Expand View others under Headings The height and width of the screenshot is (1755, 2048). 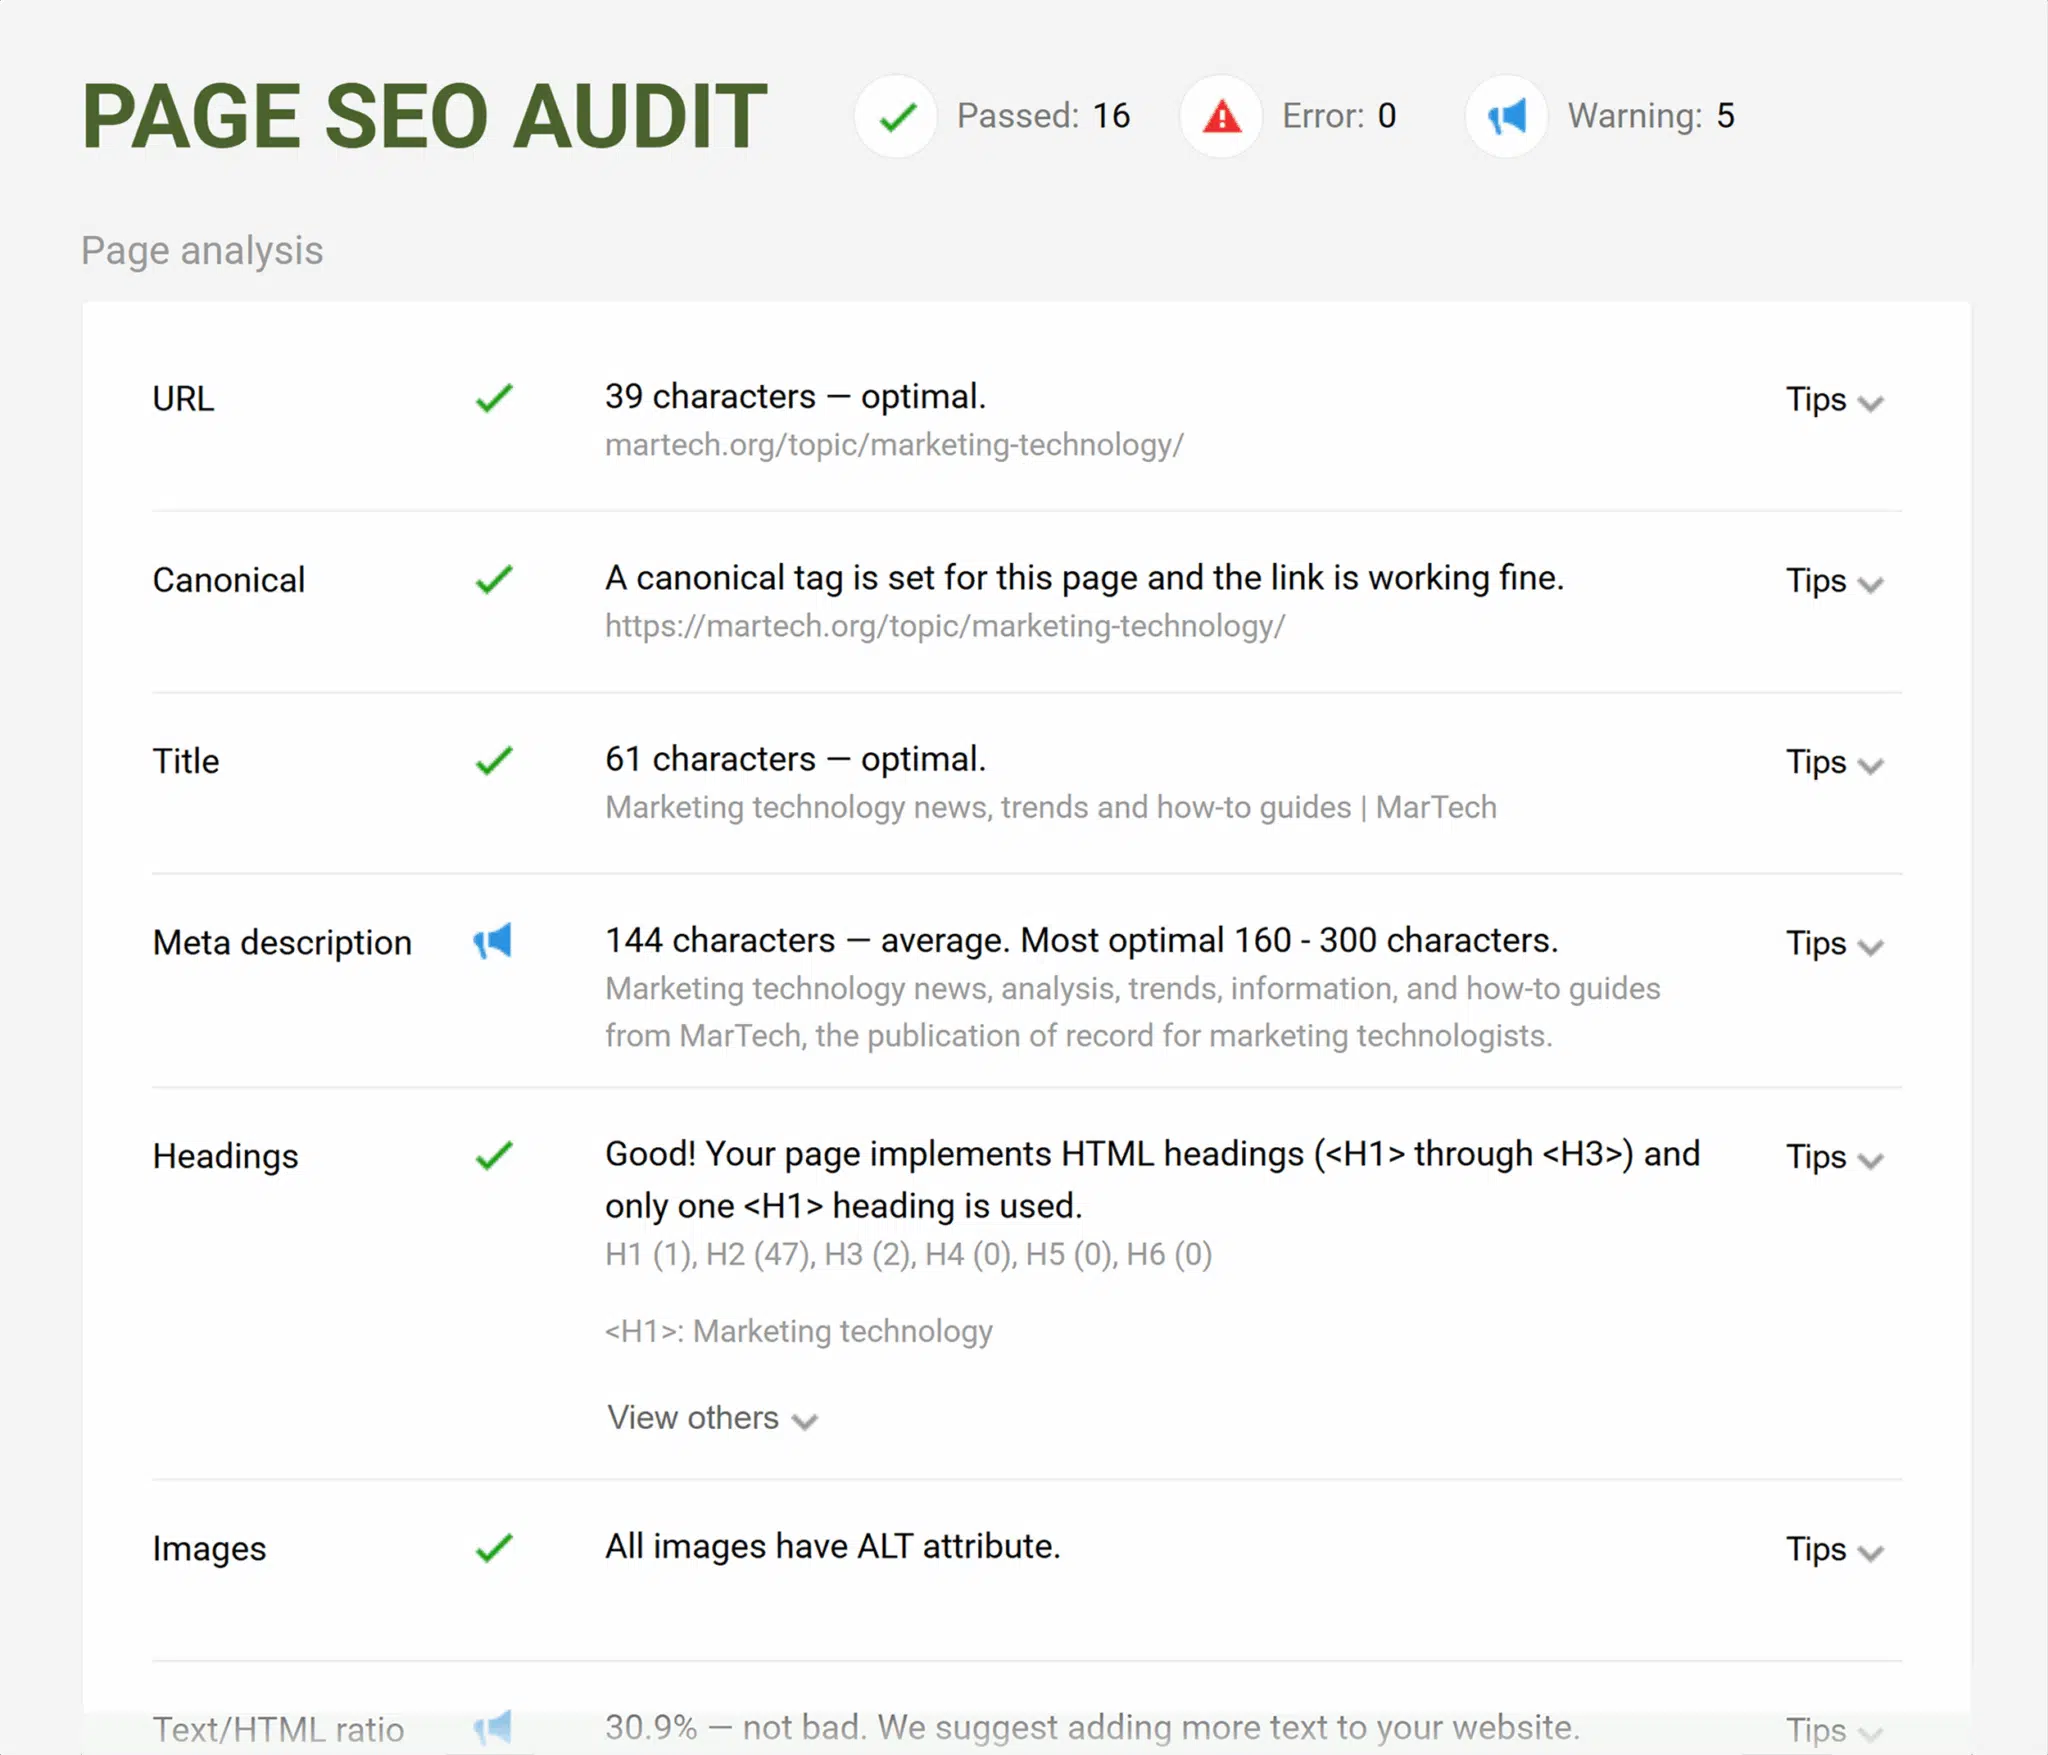coord(713,1418)
